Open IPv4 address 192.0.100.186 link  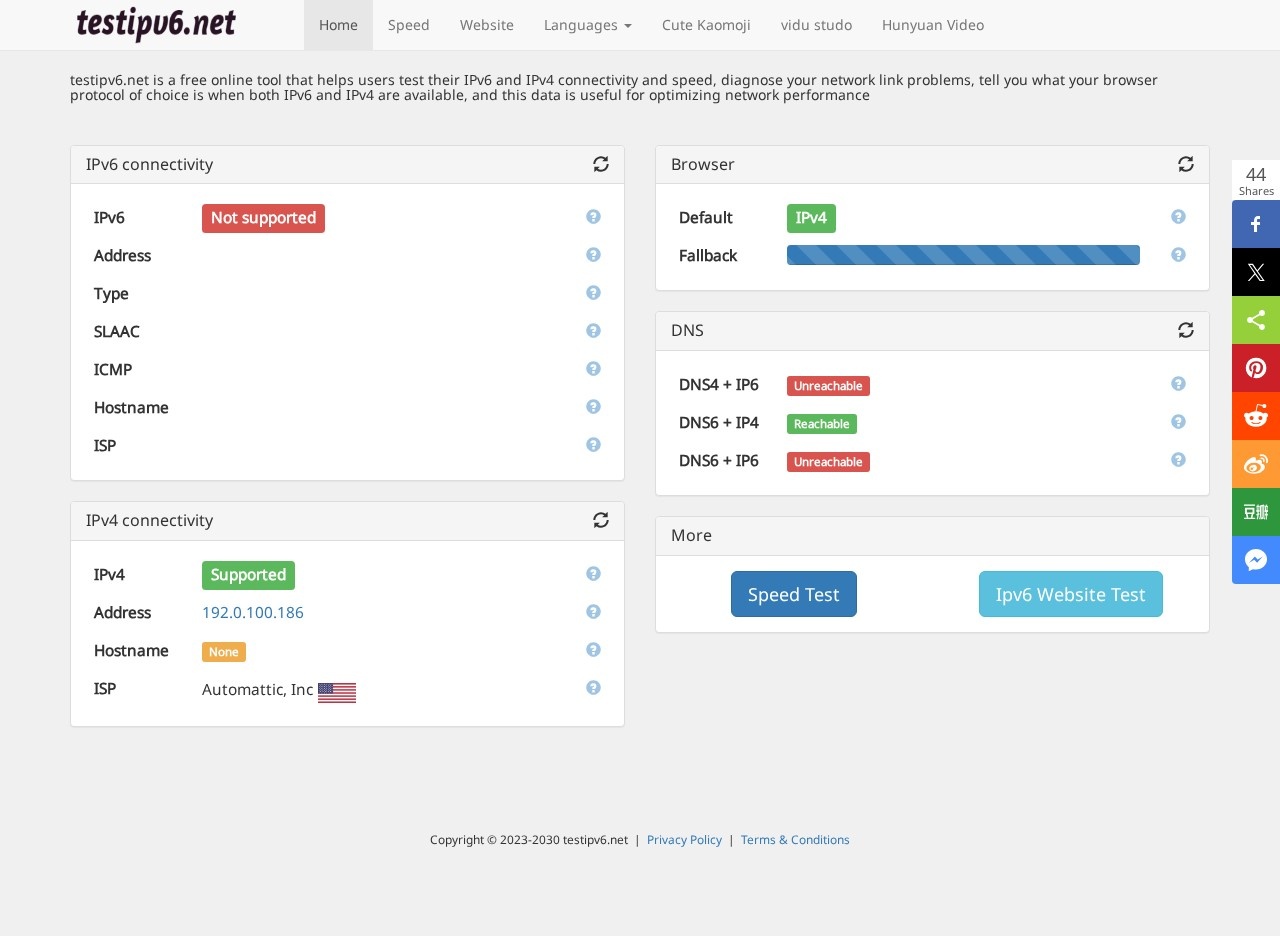pos(253,613)
